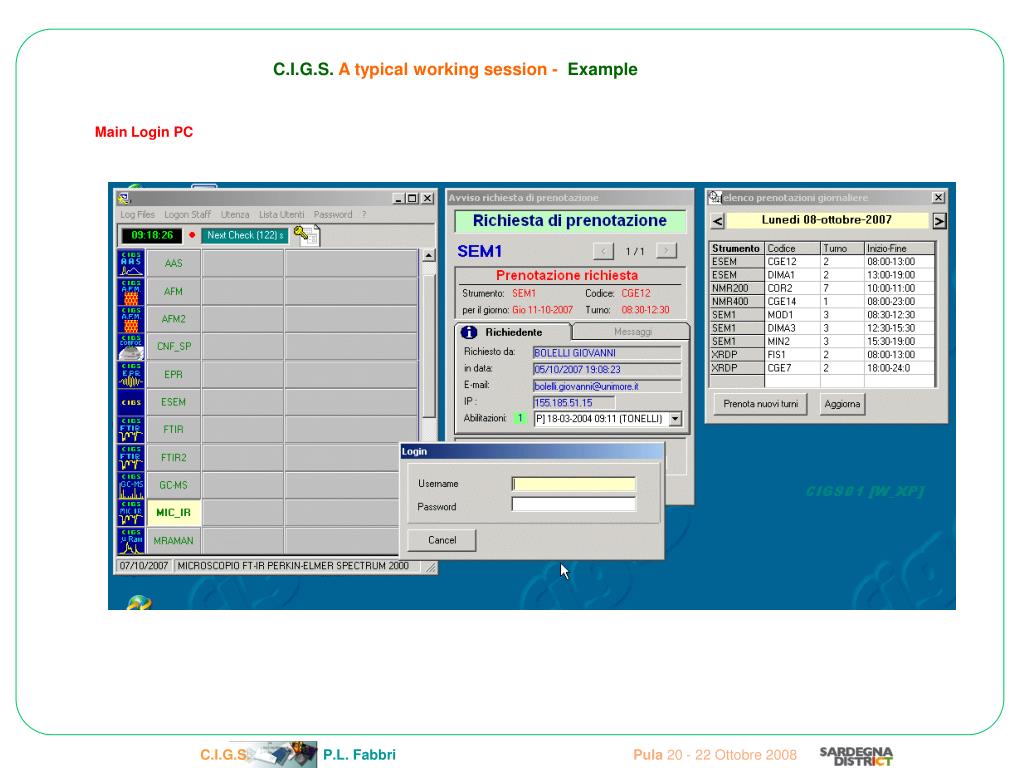Click the E-mail address field
1024x768 pixels.
(x=607, y=386)
